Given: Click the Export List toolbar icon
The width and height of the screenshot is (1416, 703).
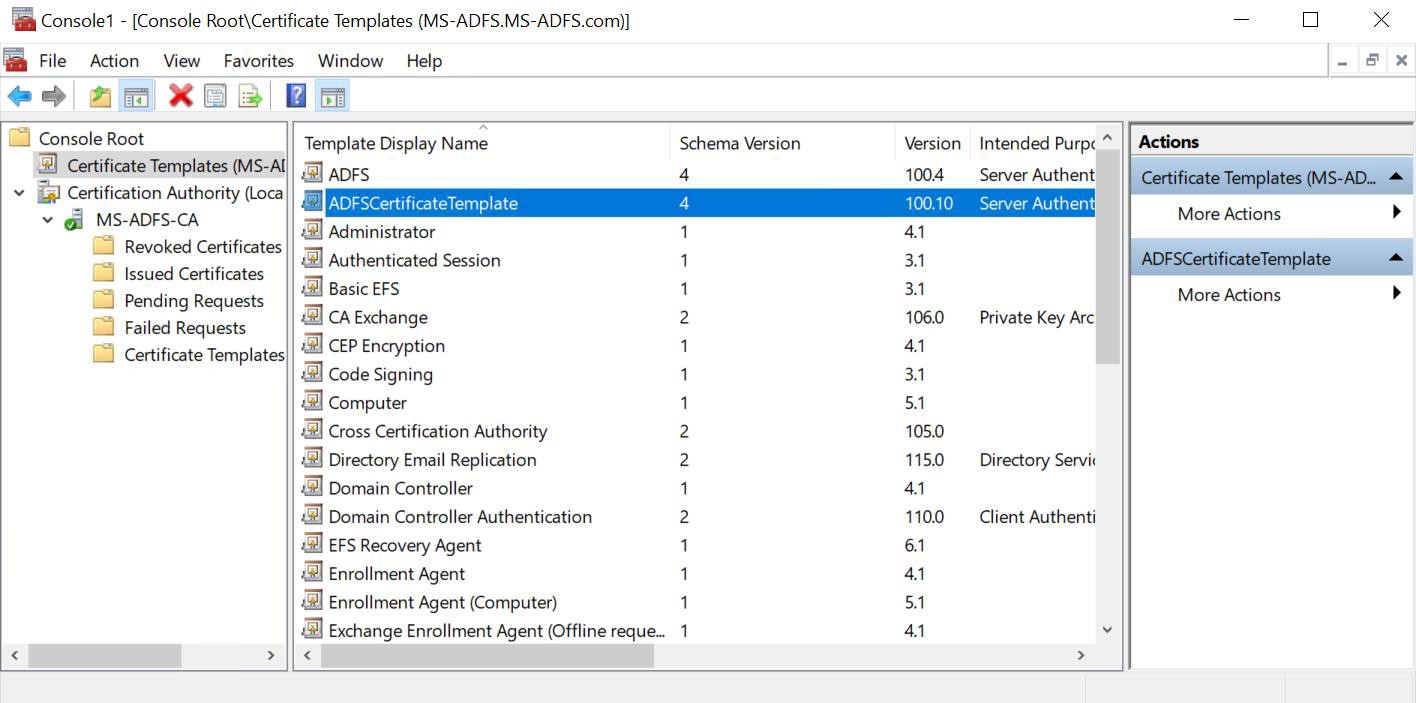Looking at the screenshot, I should [250, 96].
